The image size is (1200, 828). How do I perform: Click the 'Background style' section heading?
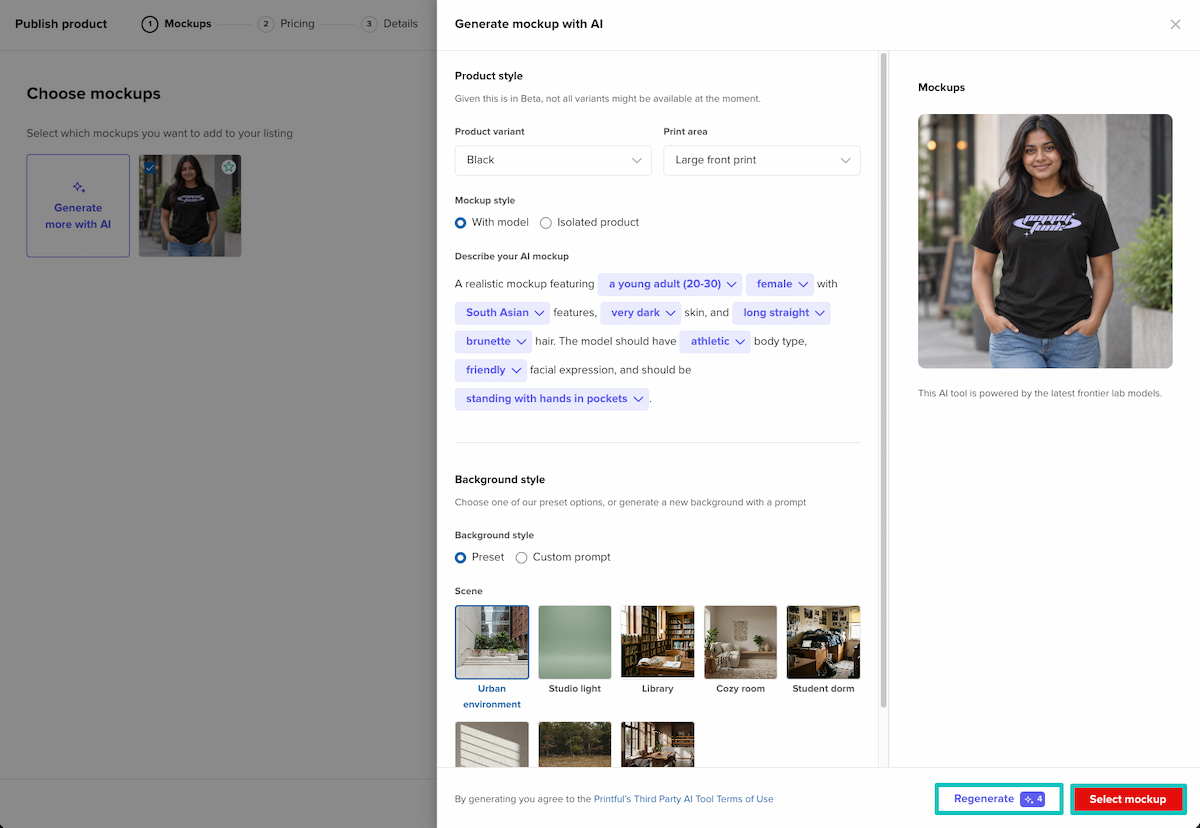pos(500,480)
